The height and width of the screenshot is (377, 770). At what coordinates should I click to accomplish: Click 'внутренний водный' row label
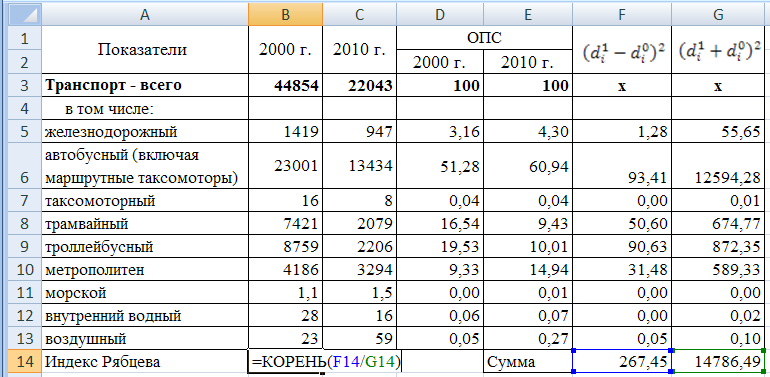pyautogui.click(x=144, y=316)
